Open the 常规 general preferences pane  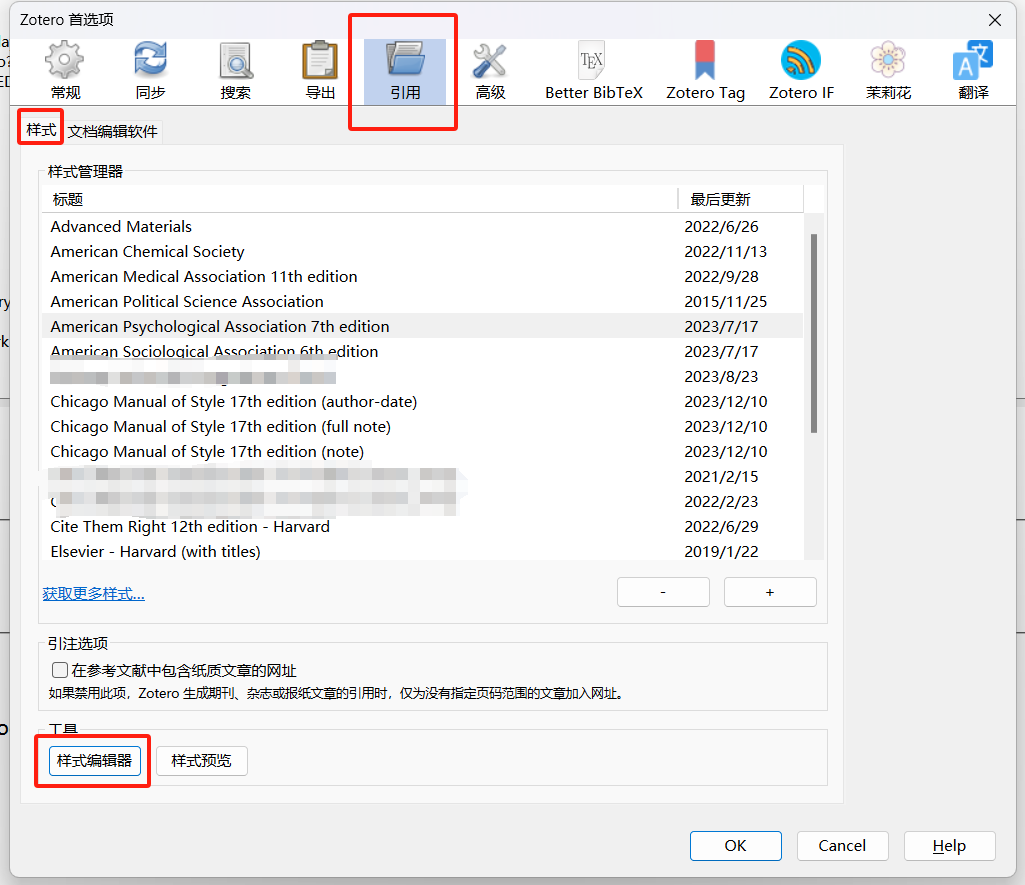pos(65,71)
